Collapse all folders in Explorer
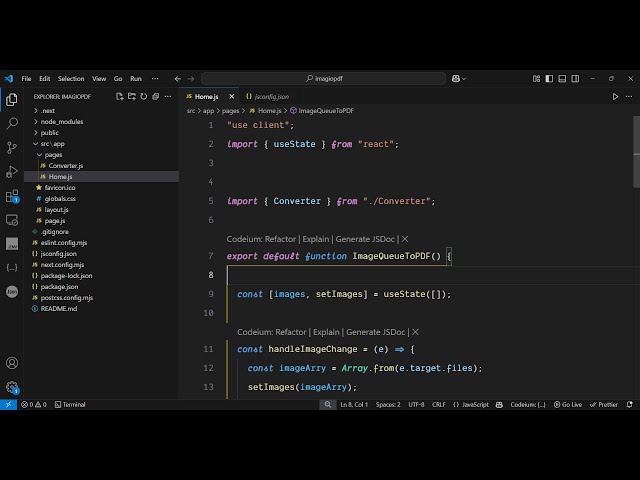640x480 pixels. (x=156, y=97)
